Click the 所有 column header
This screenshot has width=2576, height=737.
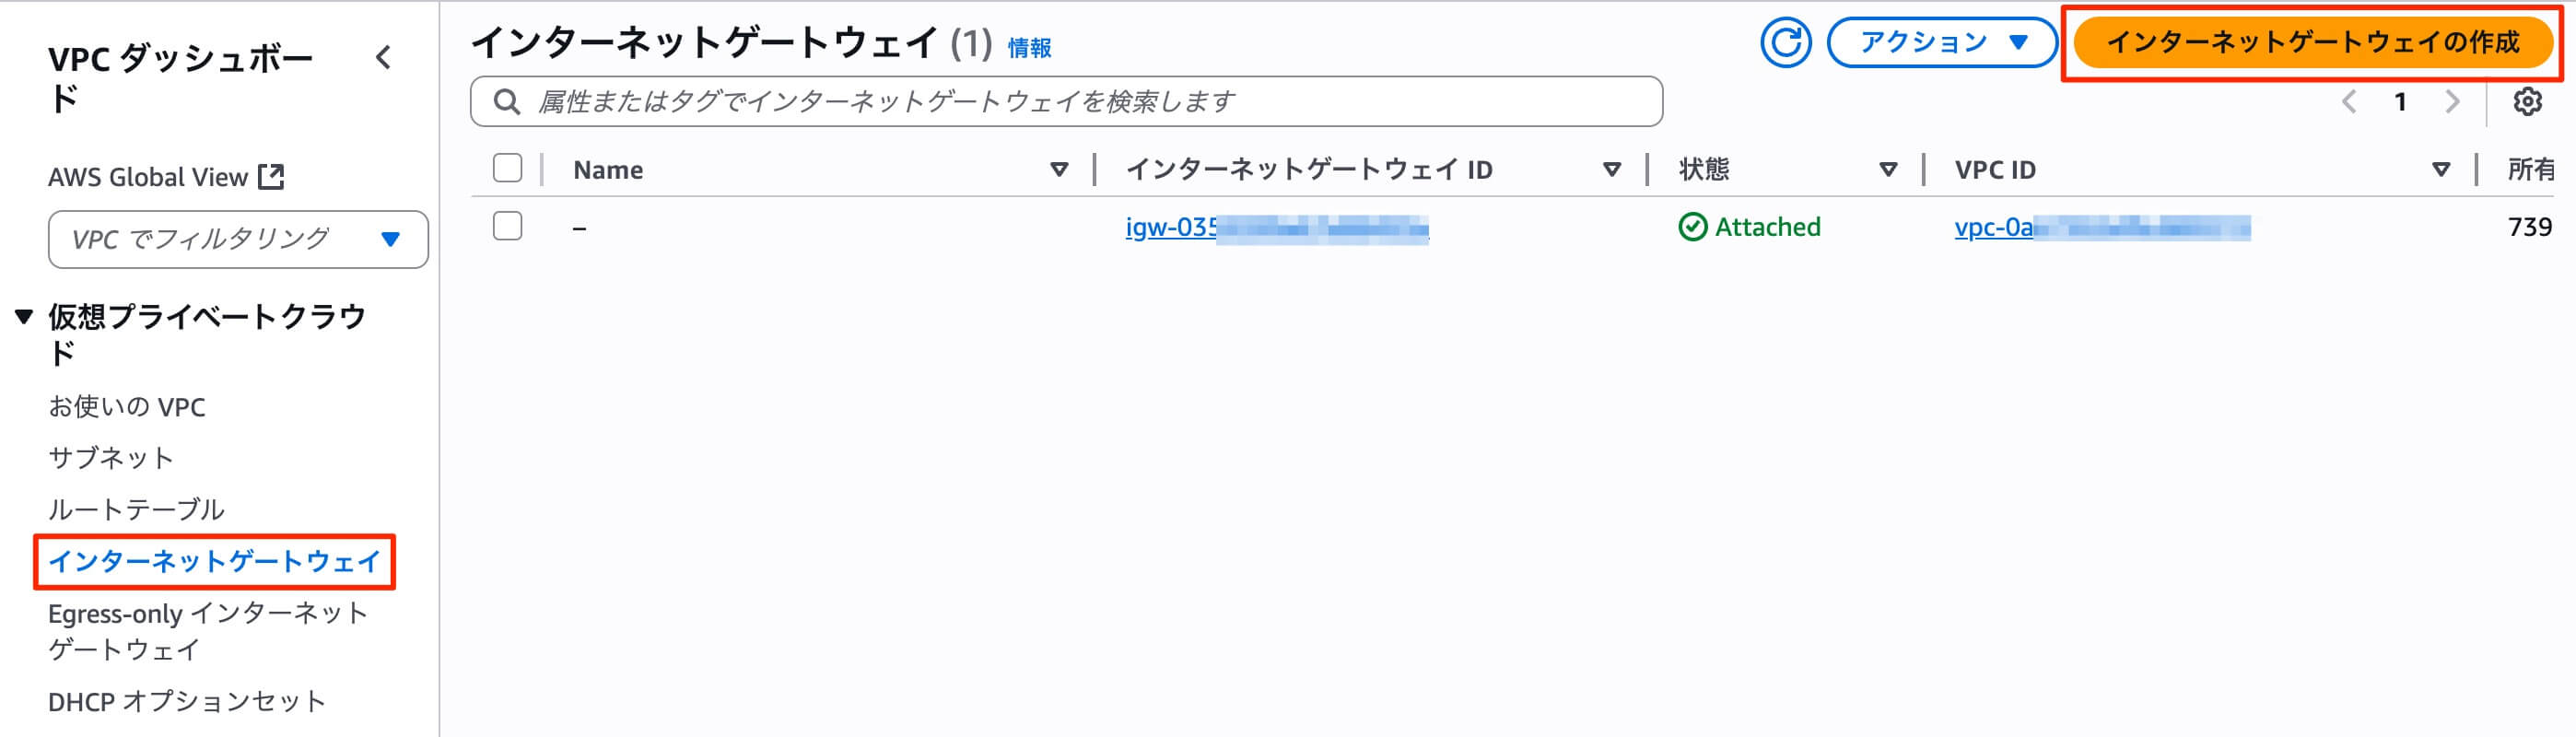(x=2531, y=170)
